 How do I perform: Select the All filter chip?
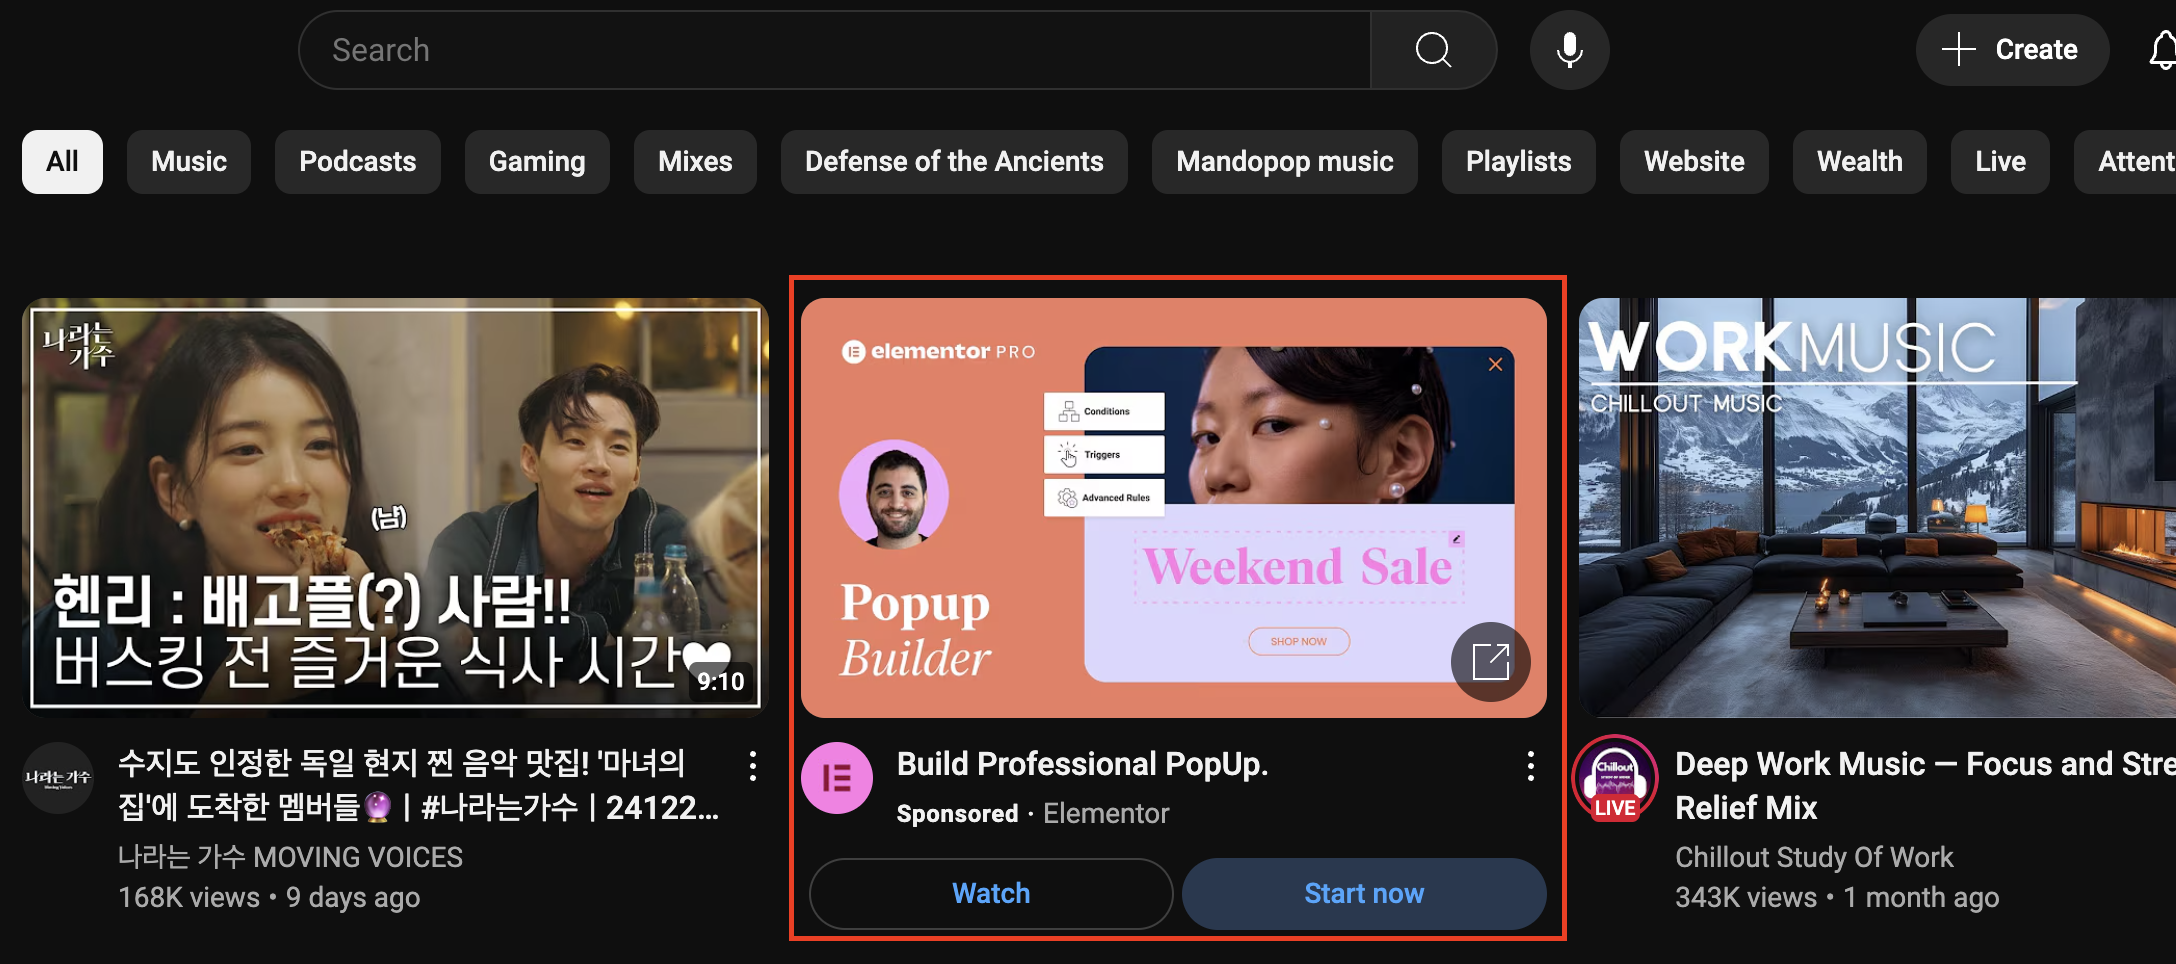[62, 162]
